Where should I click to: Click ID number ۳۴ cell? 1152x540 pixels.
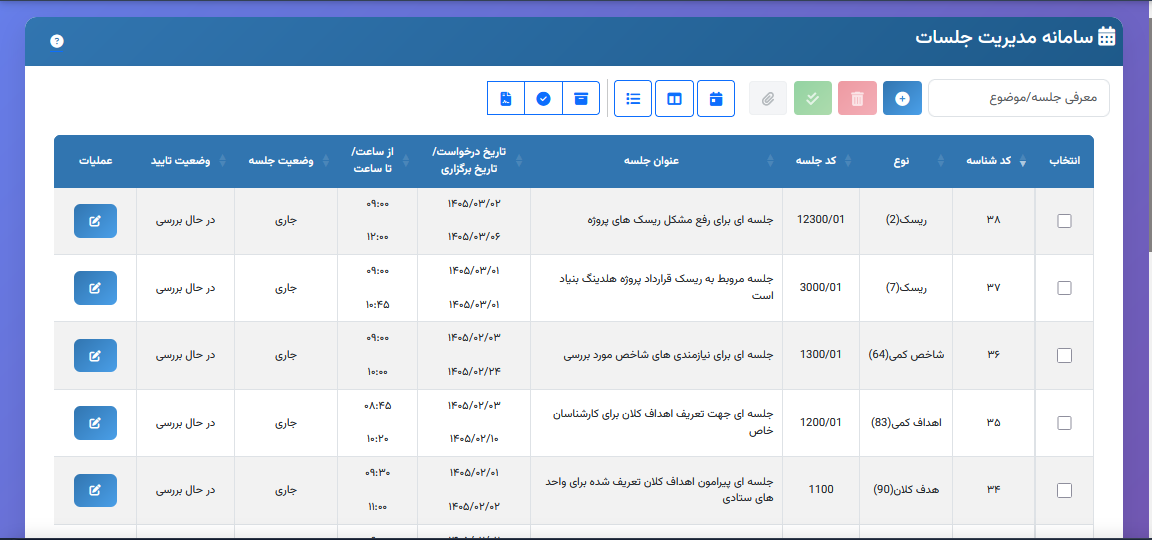tap(993, 491)
